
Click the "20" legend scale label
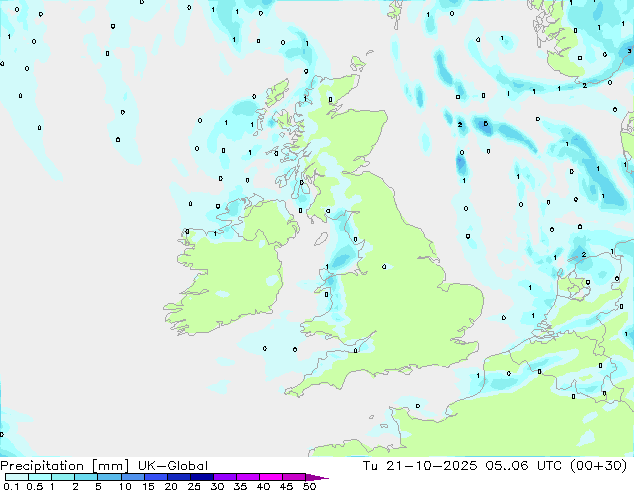[171, 486]
